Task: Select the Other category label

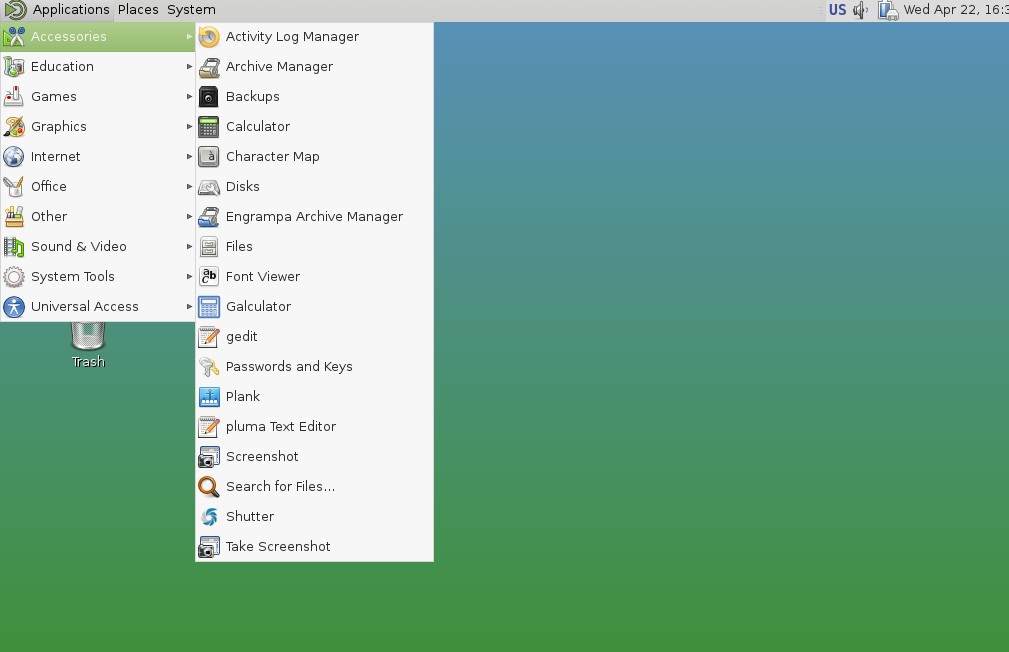Action: pos(49,216)
